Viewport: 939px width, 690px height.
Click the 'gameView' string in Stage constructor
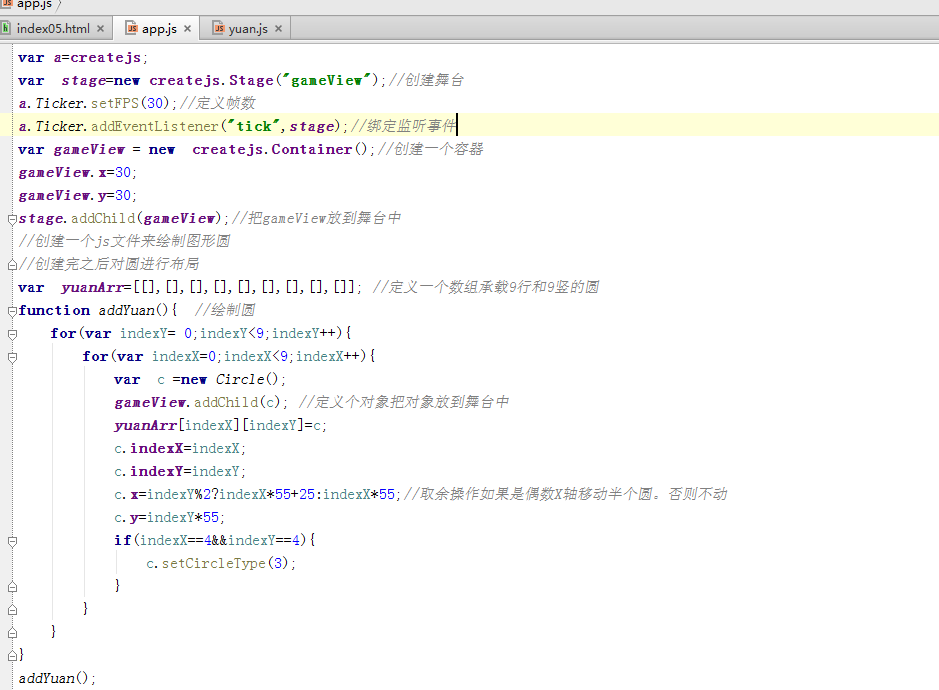point(326,80)
